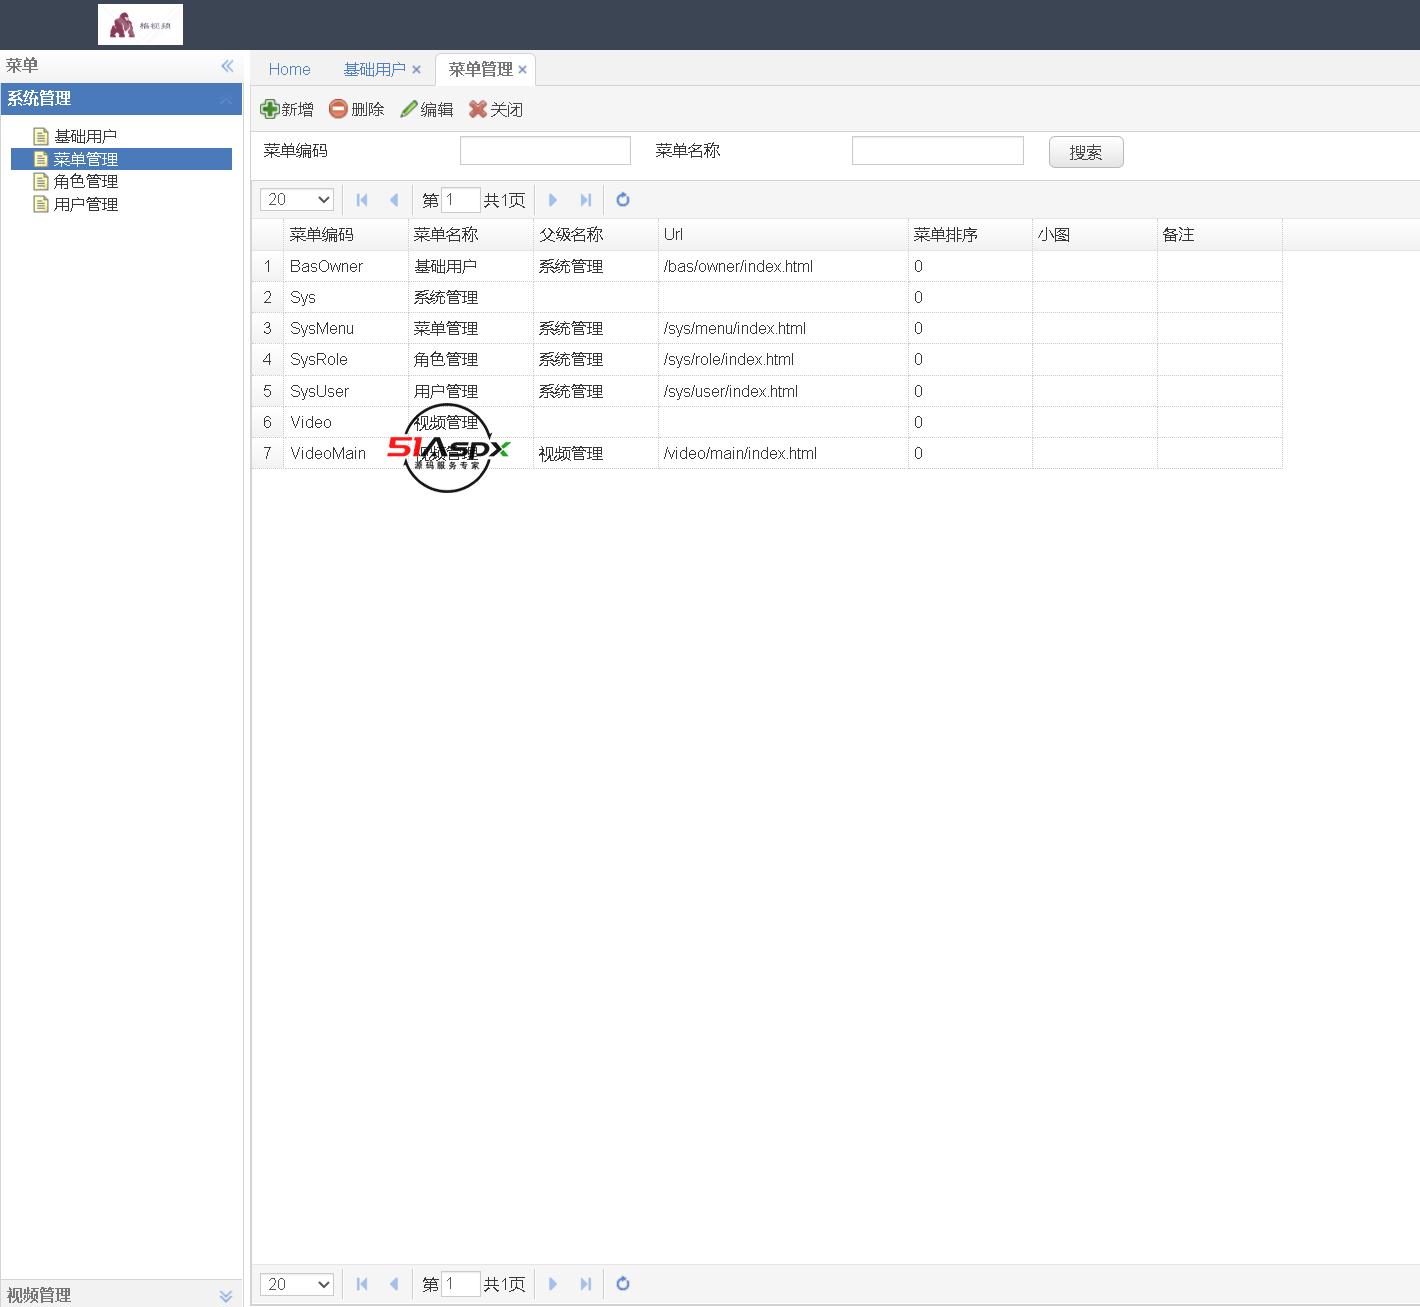Focus the 菜单编码 search field
1420x1307 pixels.
(x=545, y=151)
